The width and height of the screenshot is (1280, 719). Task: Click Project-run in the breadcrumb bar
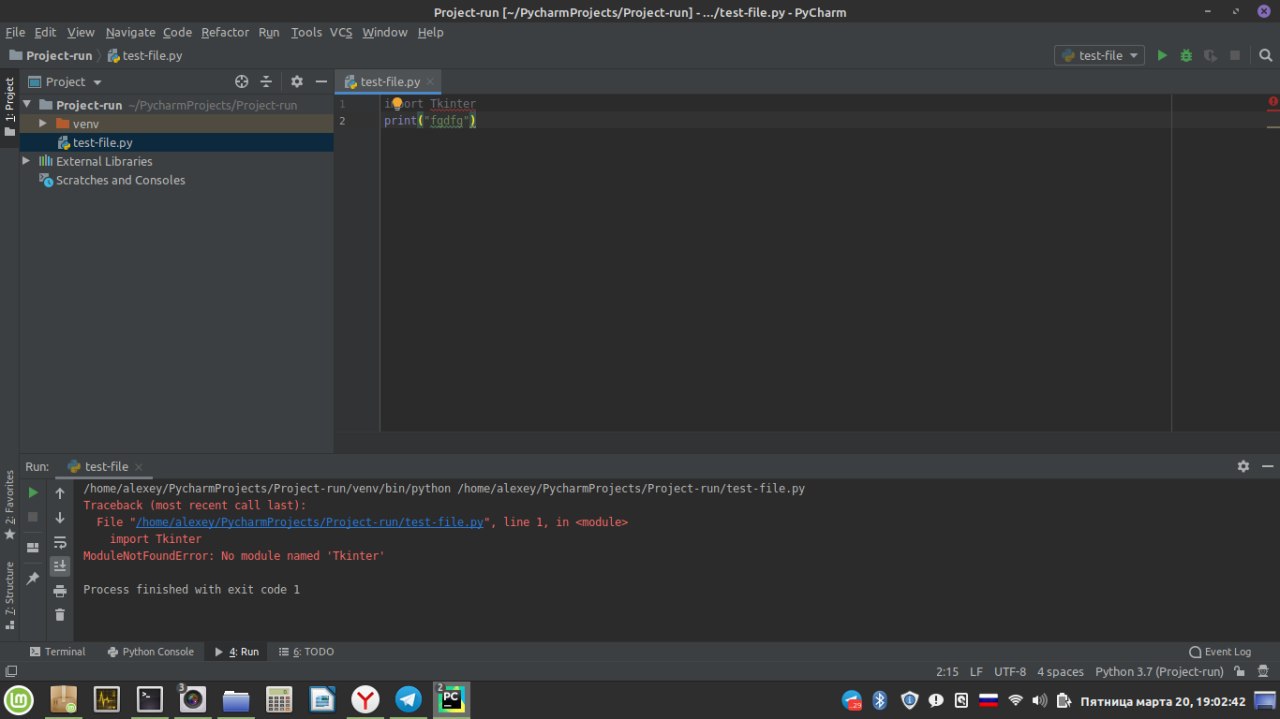pos(50,56)
